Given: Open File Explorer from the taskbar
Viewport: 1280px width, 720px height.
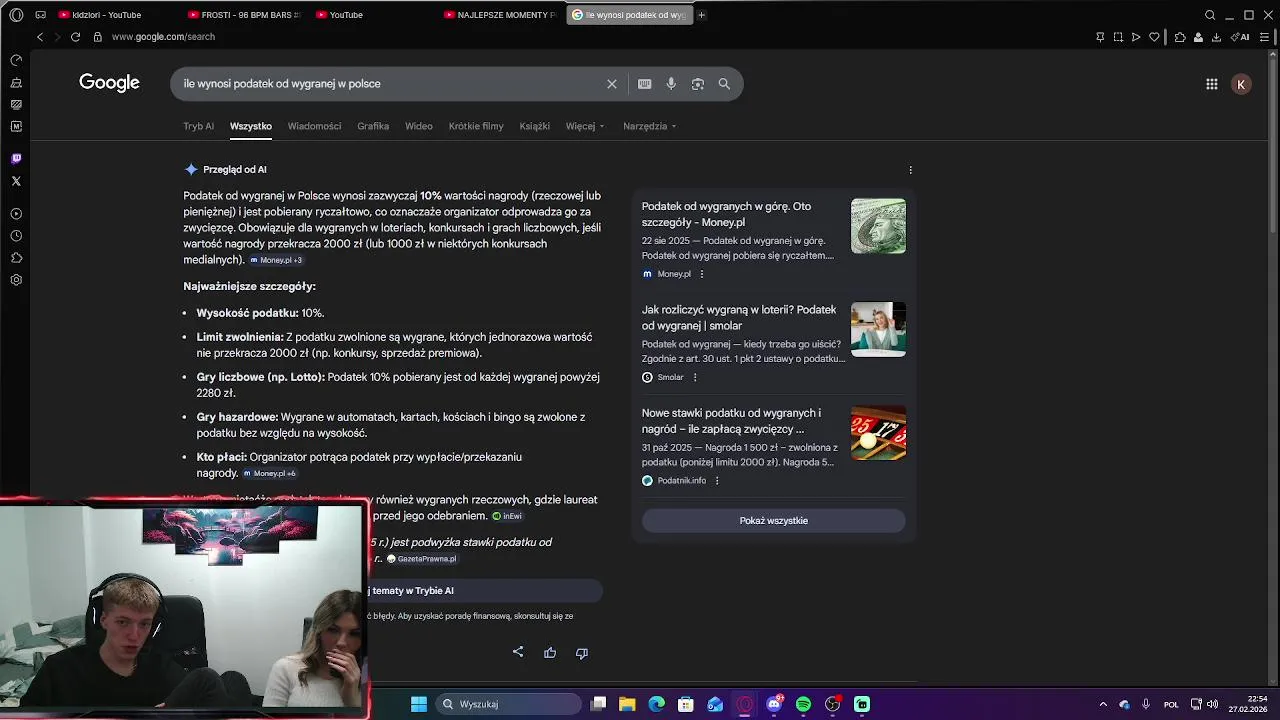Looking at the screenshot, I should [x=627, y=704].
